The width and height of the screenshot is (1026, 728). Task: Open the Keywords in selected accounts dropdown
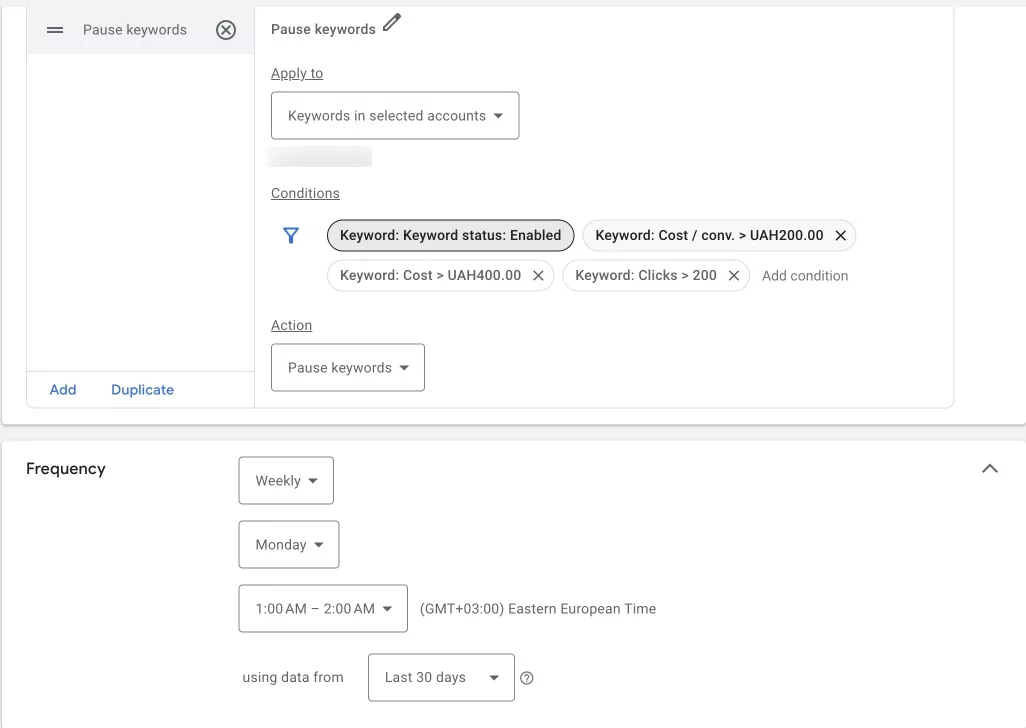[x=395, y=116]
